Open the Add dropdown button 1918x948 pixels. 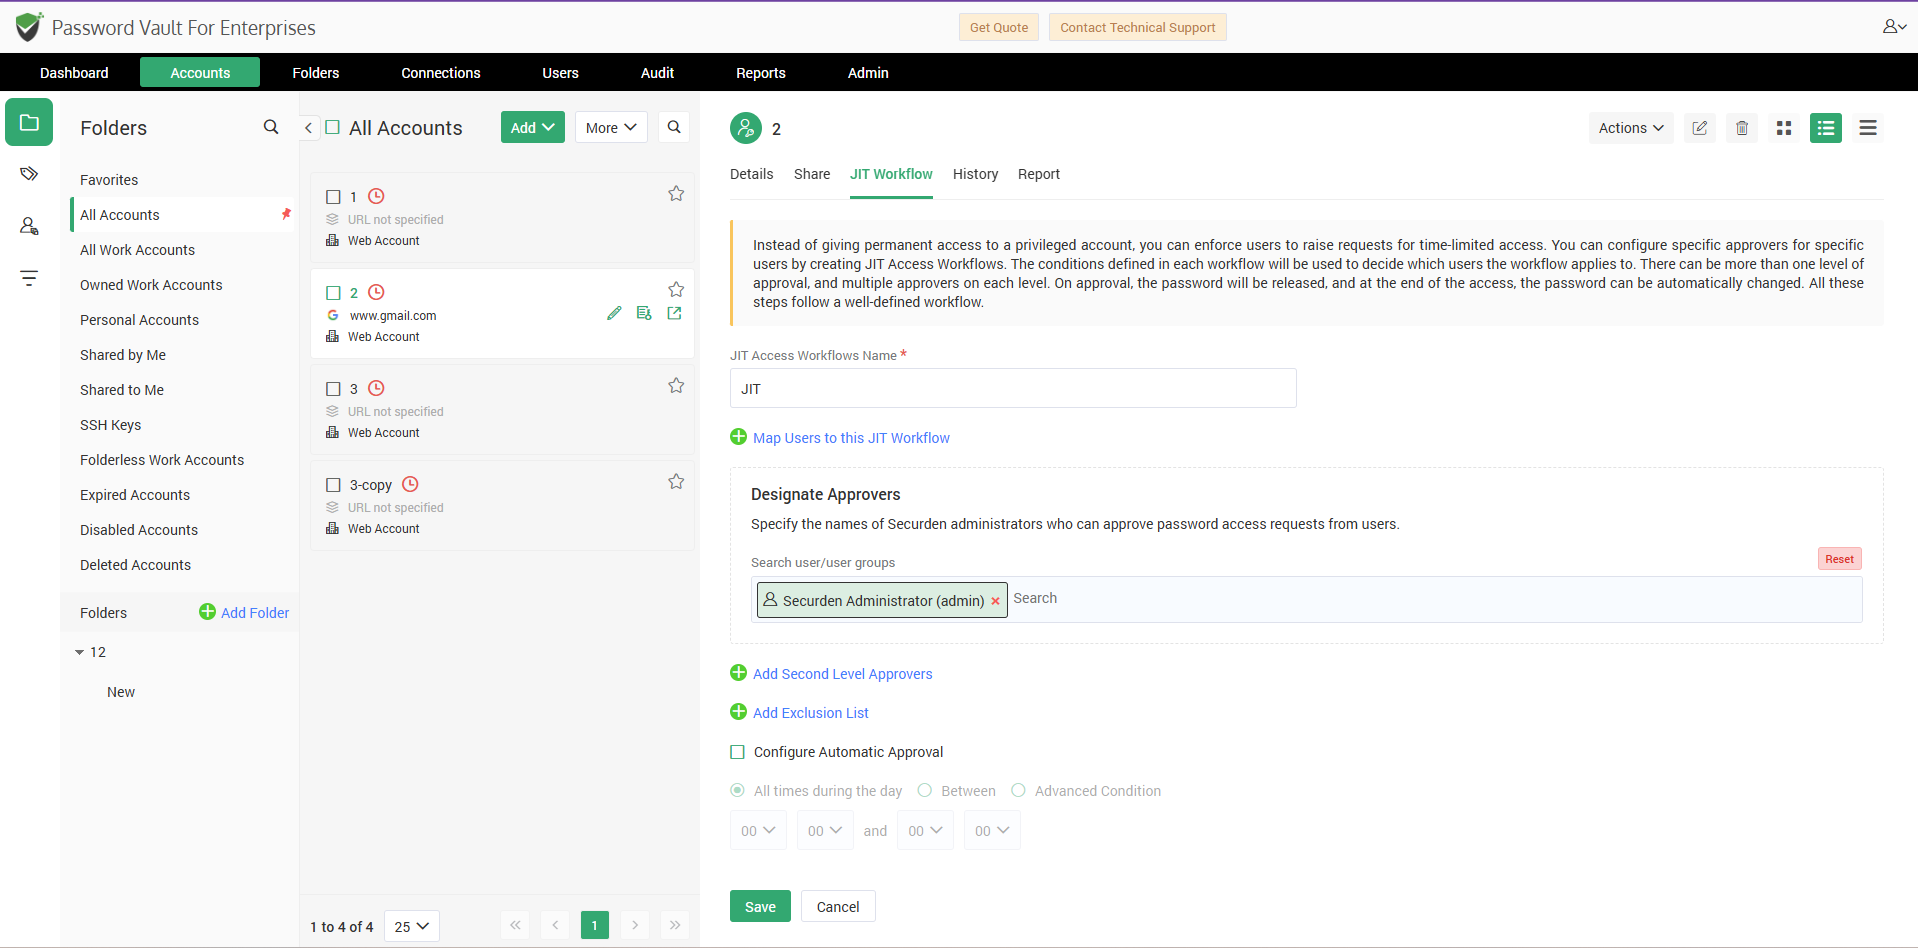(533, 127)
